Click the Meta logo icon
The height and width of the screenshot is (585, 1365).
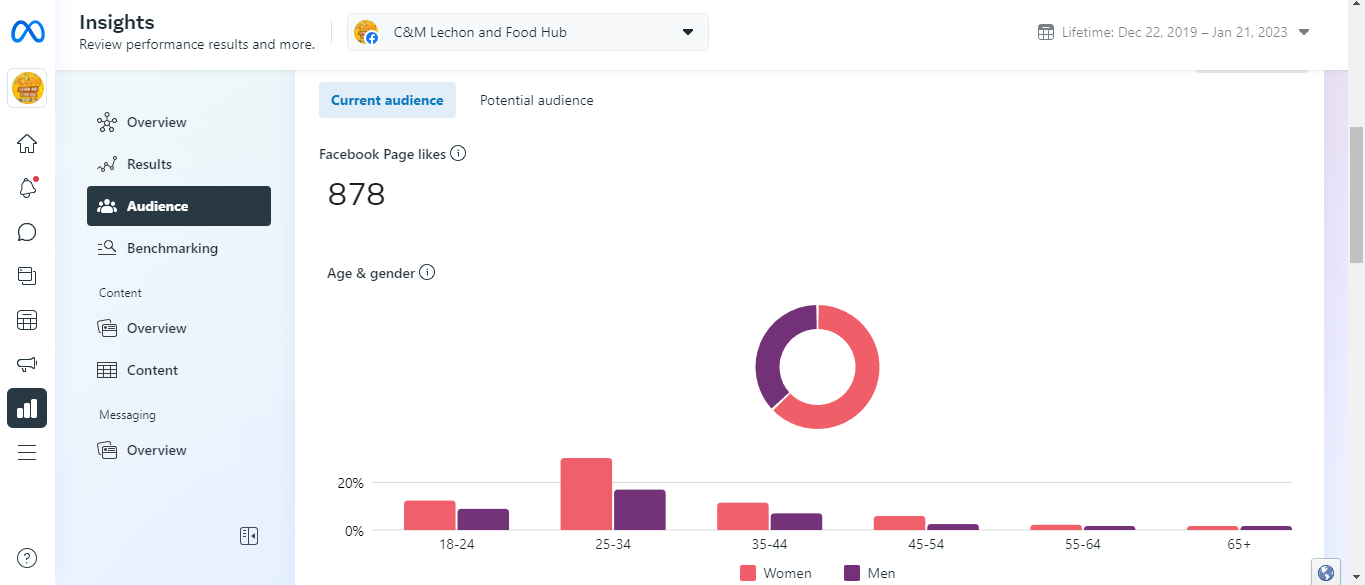coord(28,32)
